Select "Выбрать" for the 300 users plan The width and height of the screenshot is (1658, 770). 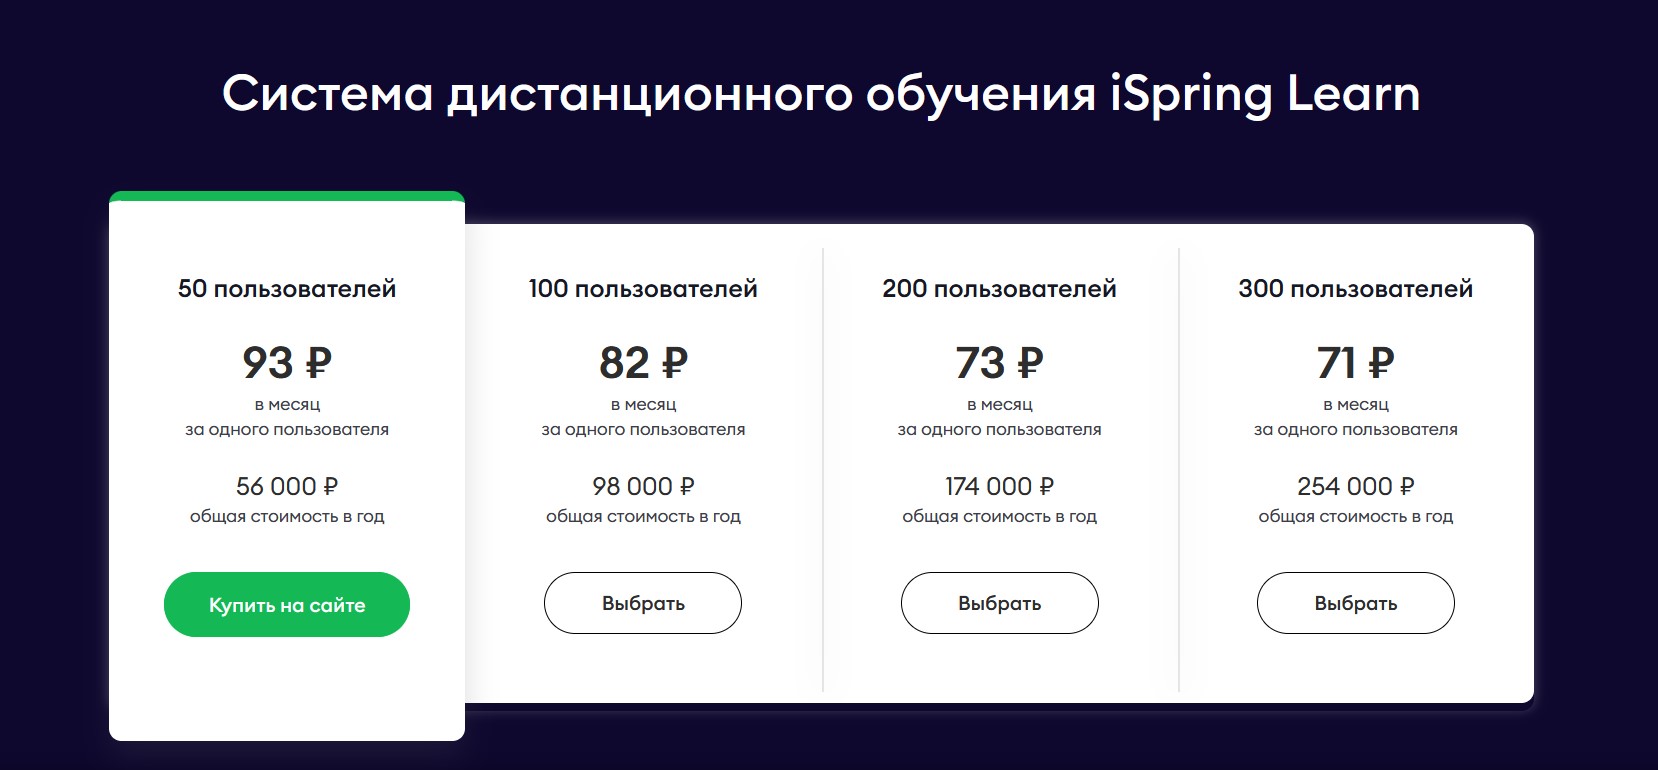[1355, 603]
